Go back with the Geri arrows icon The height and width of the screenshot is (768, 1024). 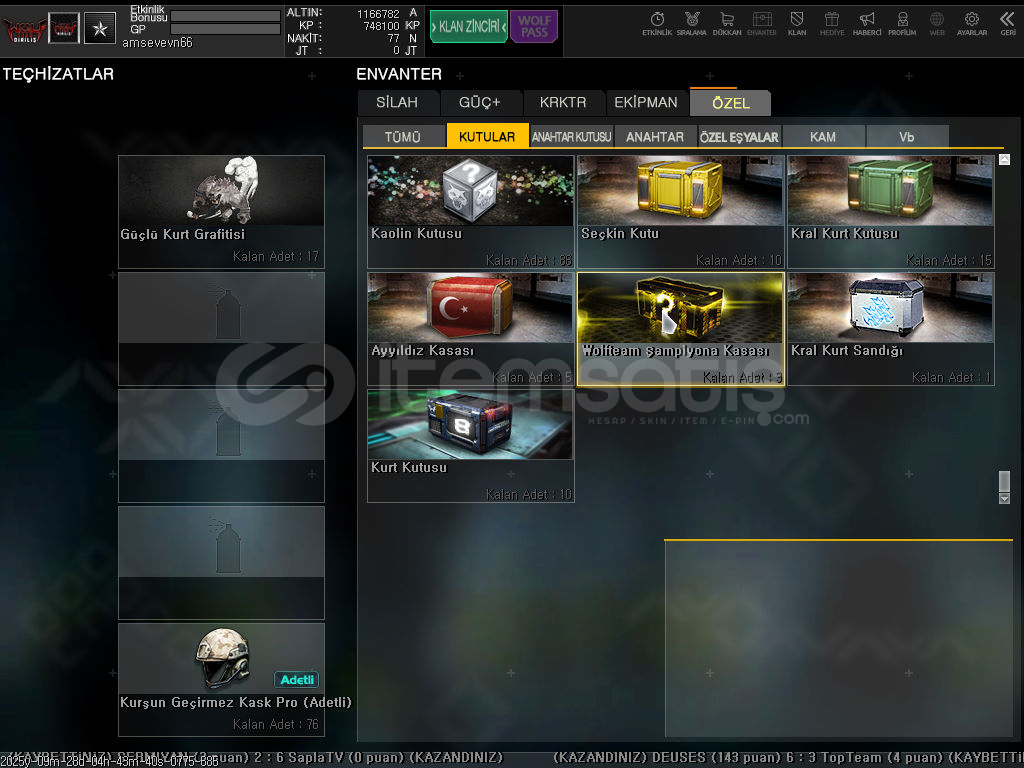pyautogui.click(x=1008, y=24)
